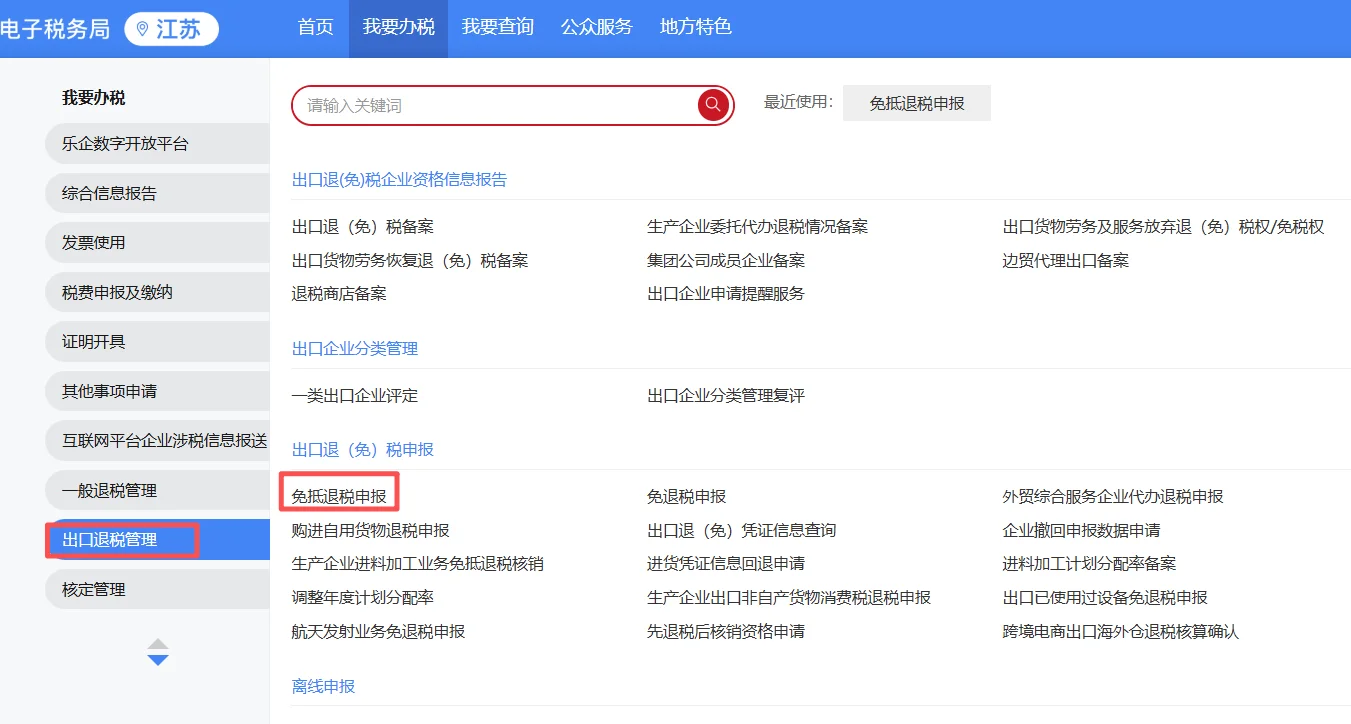Select the 公众服务 tab
Image resolution: width=1351 pixels, height=724 pixels.
pyautogui.click(x=597, y=28)
